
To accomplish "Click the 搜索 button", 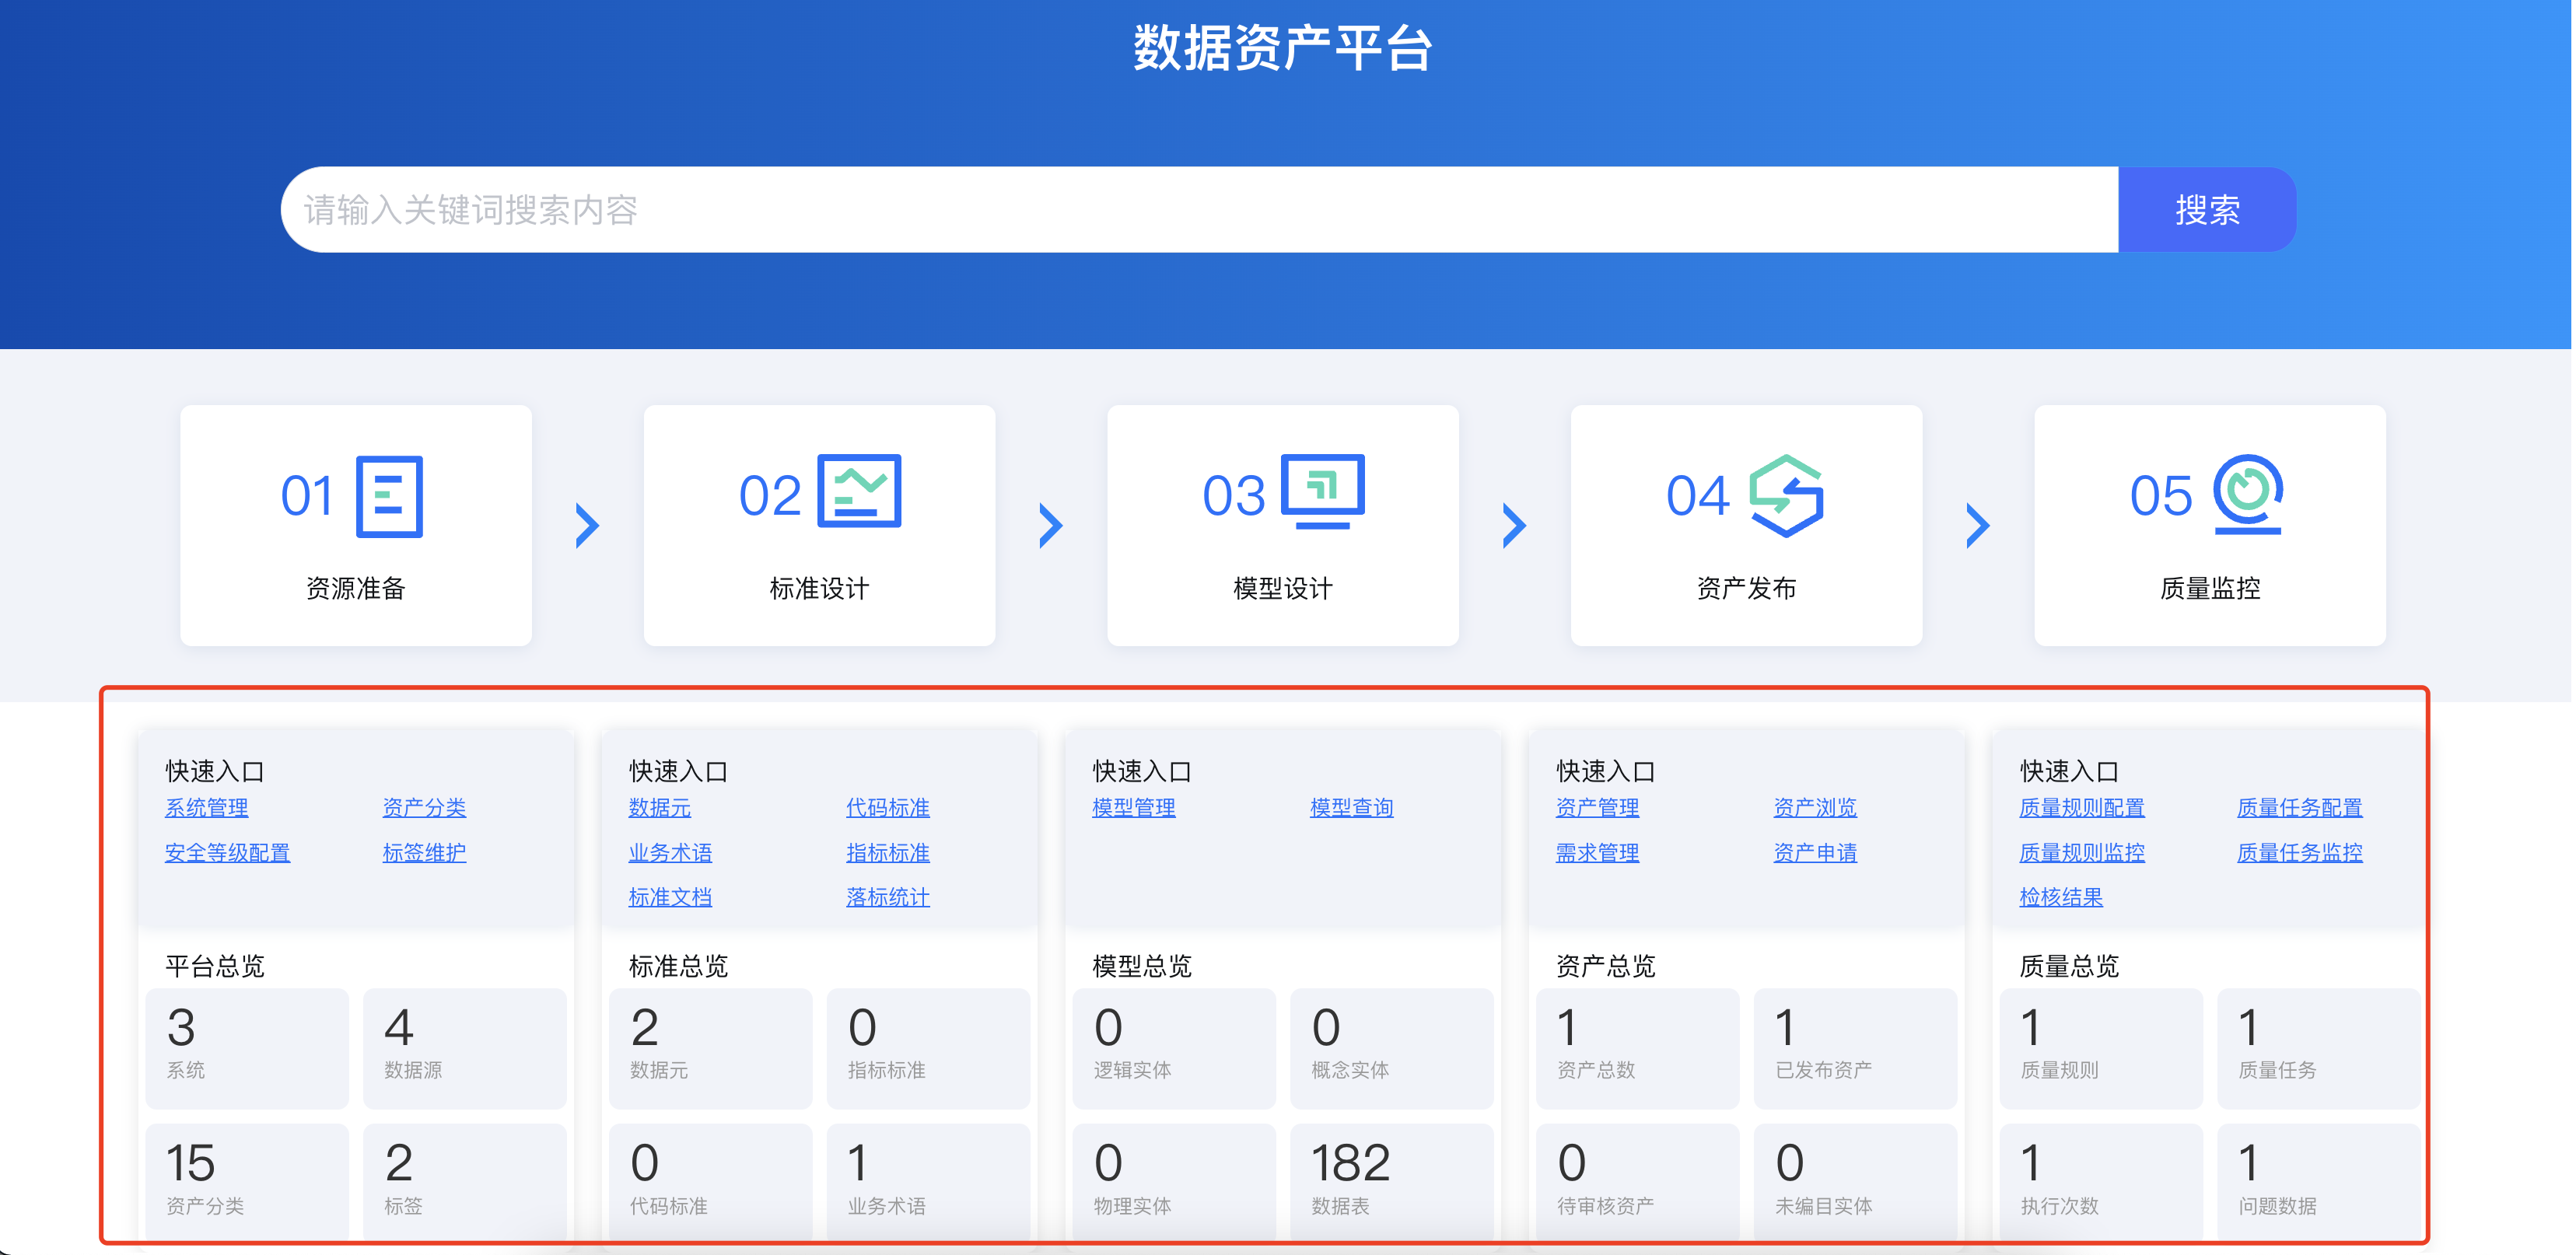I will tap(2207, 210).
